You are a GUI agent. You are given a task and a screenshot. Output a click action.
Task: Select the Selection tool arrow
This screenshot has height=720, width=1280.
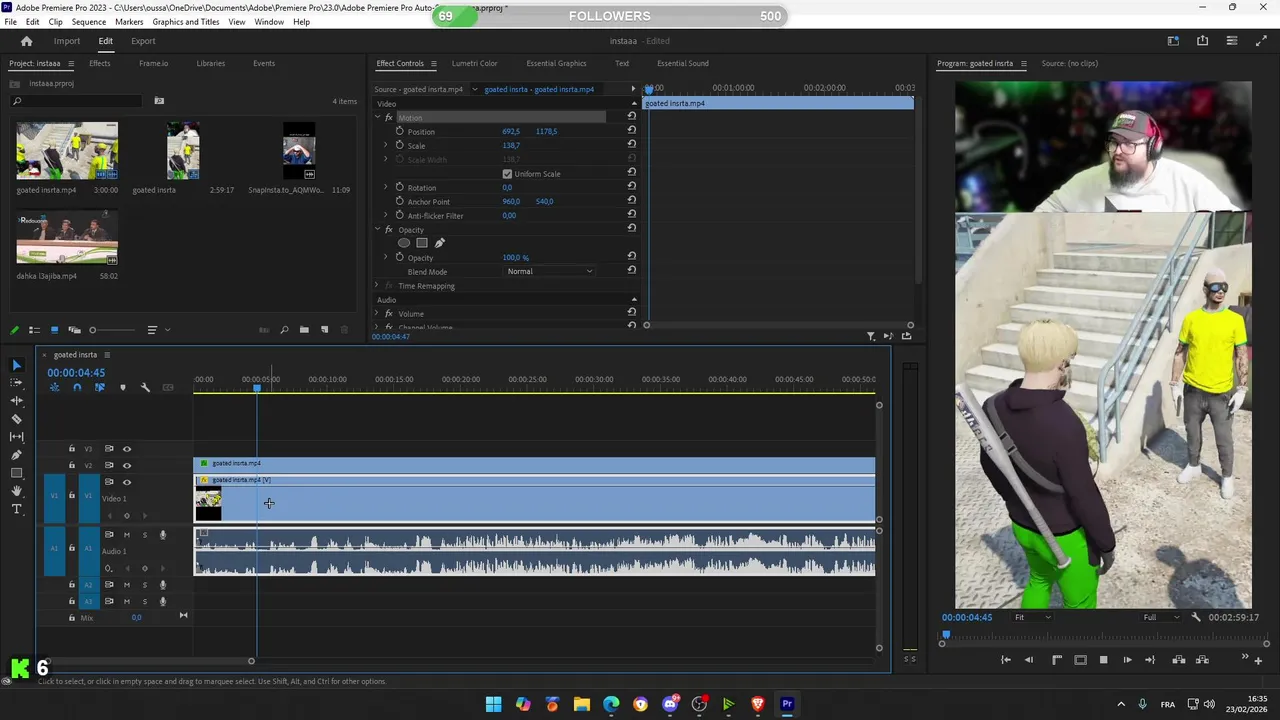(x=16, y=365)
